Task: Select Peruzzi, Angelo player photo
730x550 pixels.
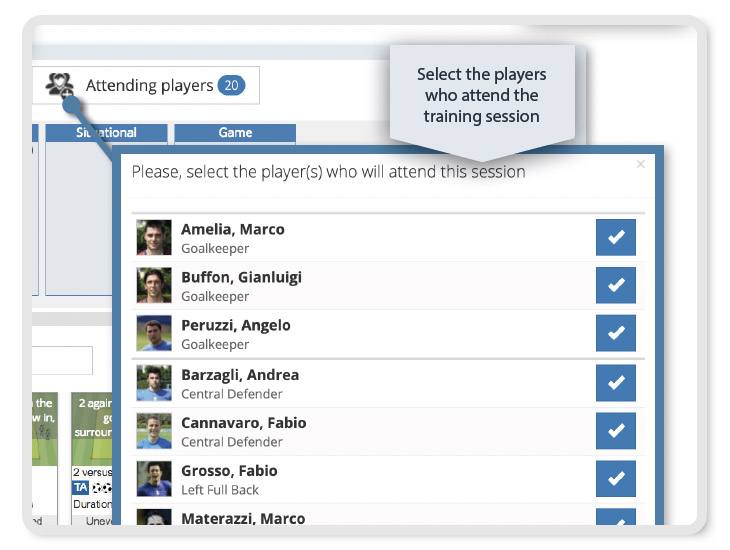Action: tap(154, 333)
